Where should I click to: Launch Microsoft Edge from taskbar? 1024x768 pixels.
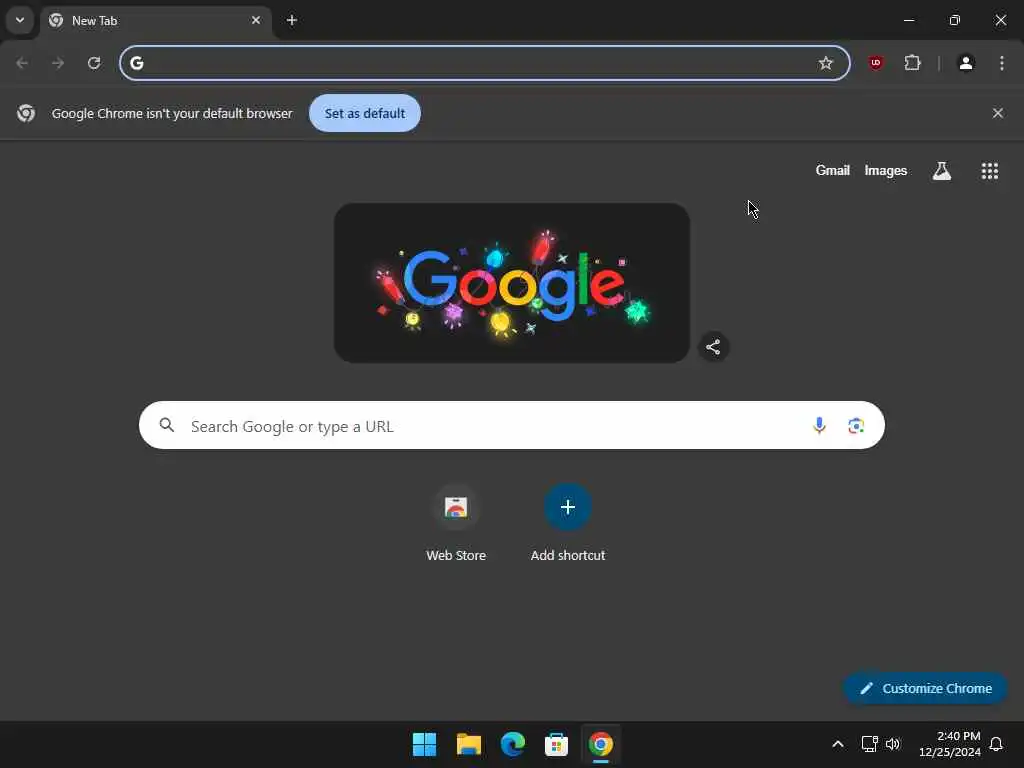click(513, 744)
